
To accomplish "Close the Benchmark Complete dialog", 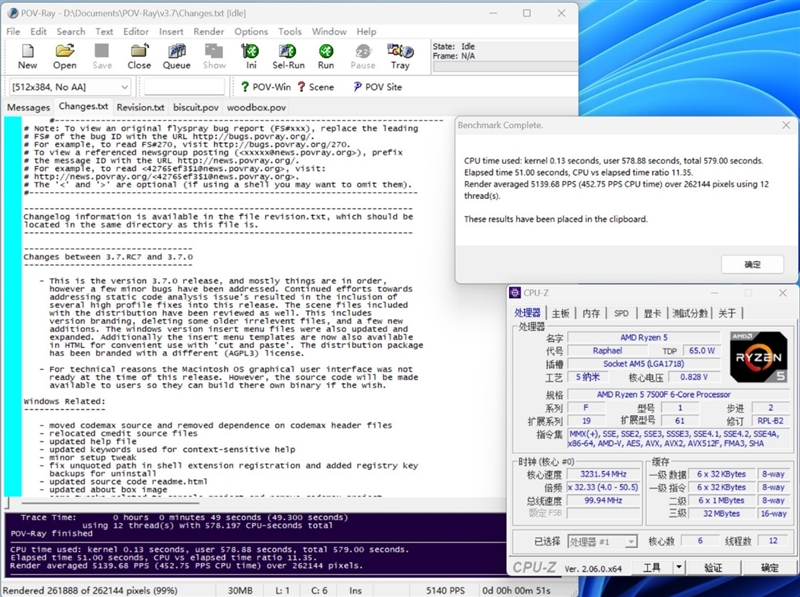I will tap(786, 125).
